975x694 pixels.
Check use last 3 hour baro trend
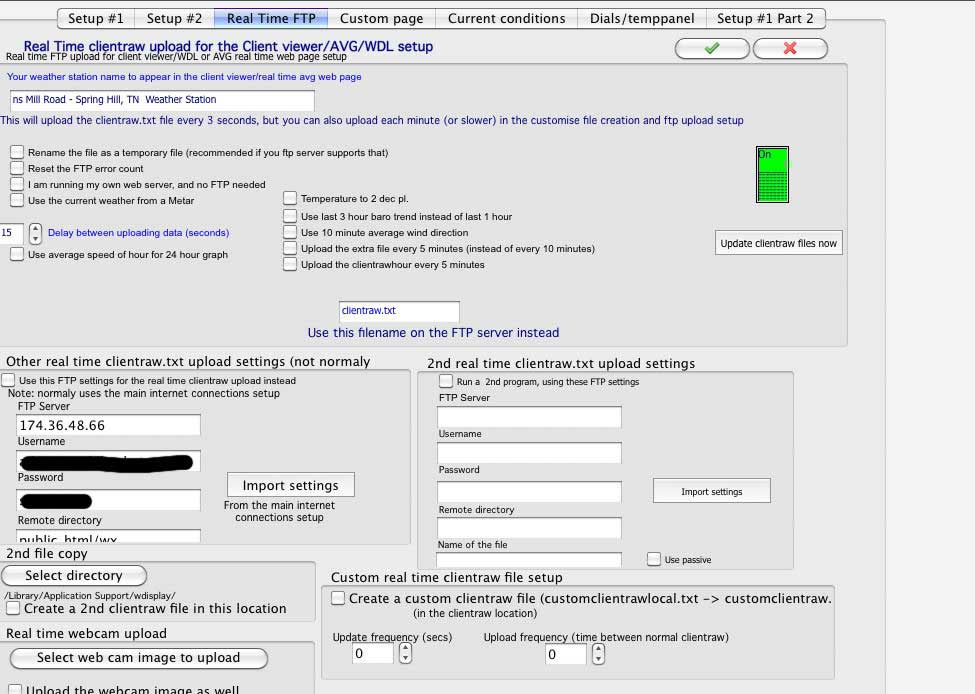290,216
